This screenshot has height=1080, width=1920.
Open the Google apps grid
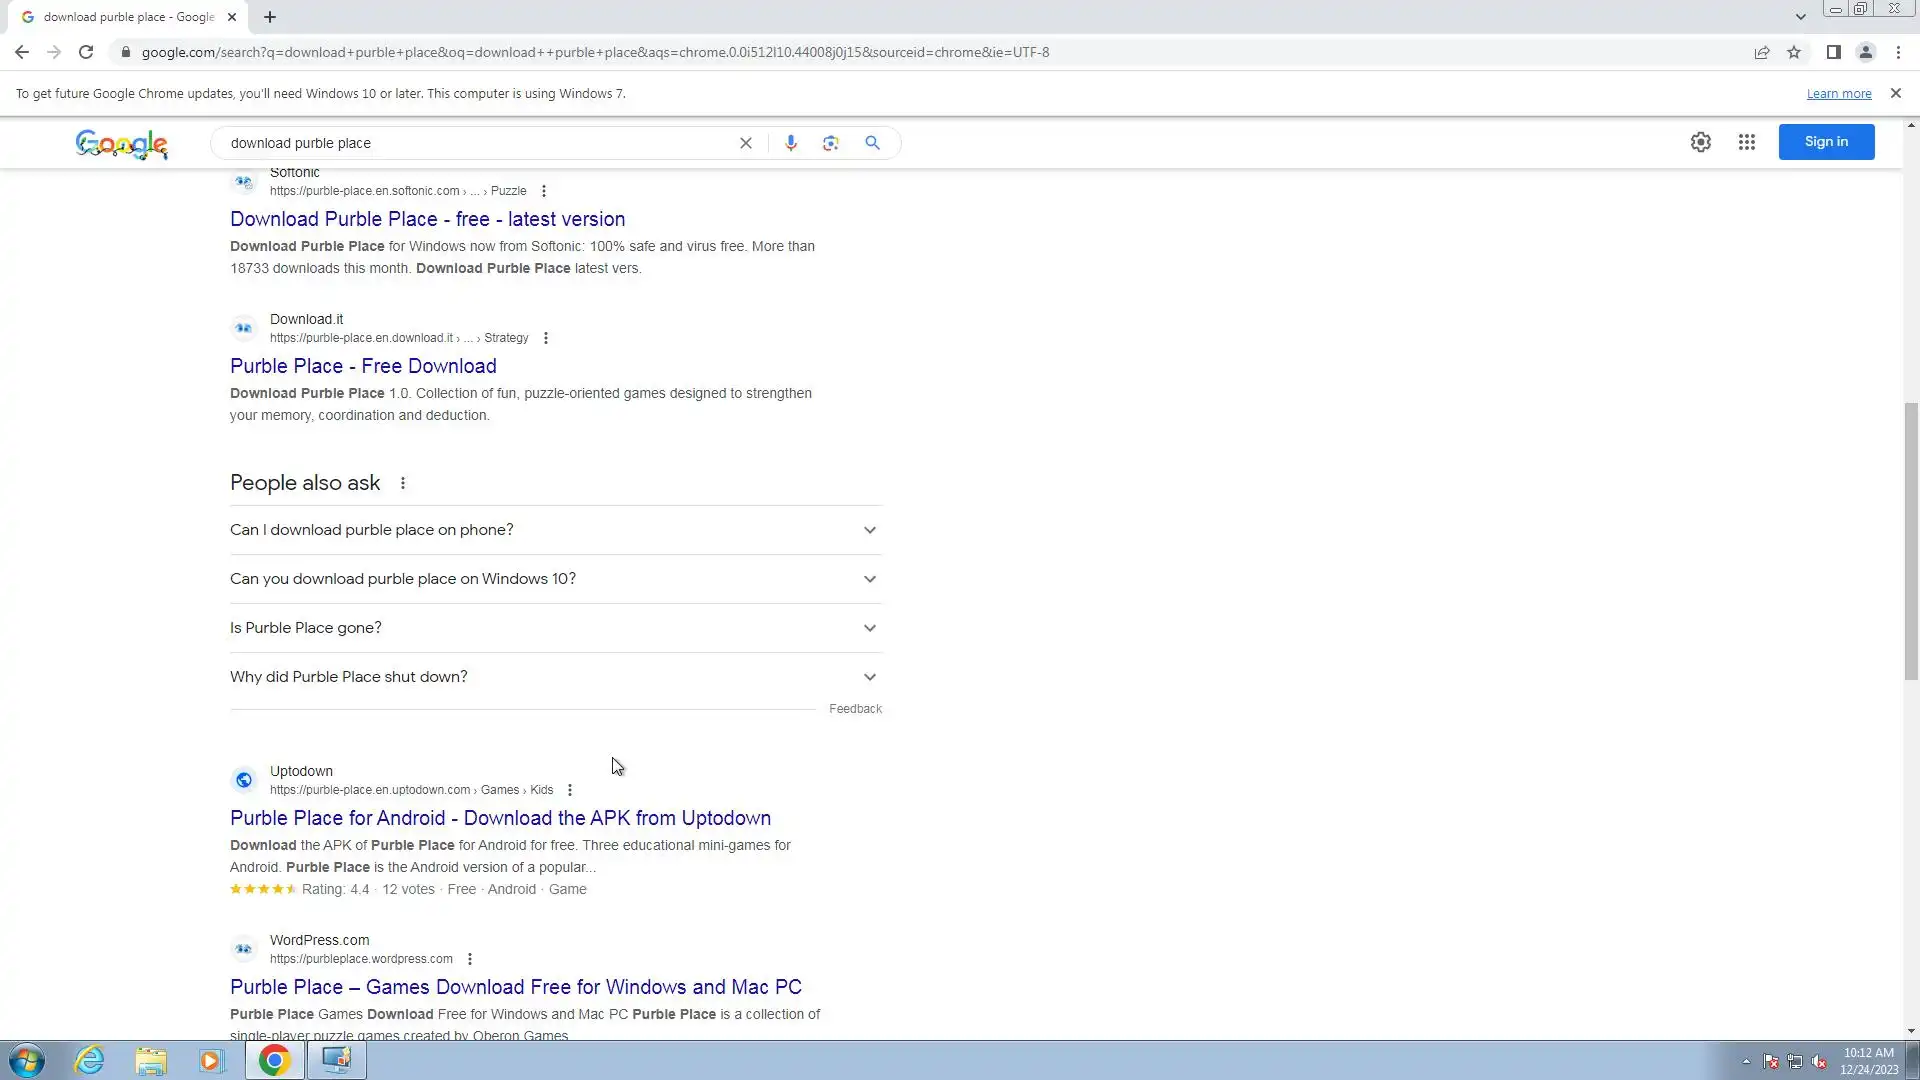pyautogui.click(x=1746, y=142)
